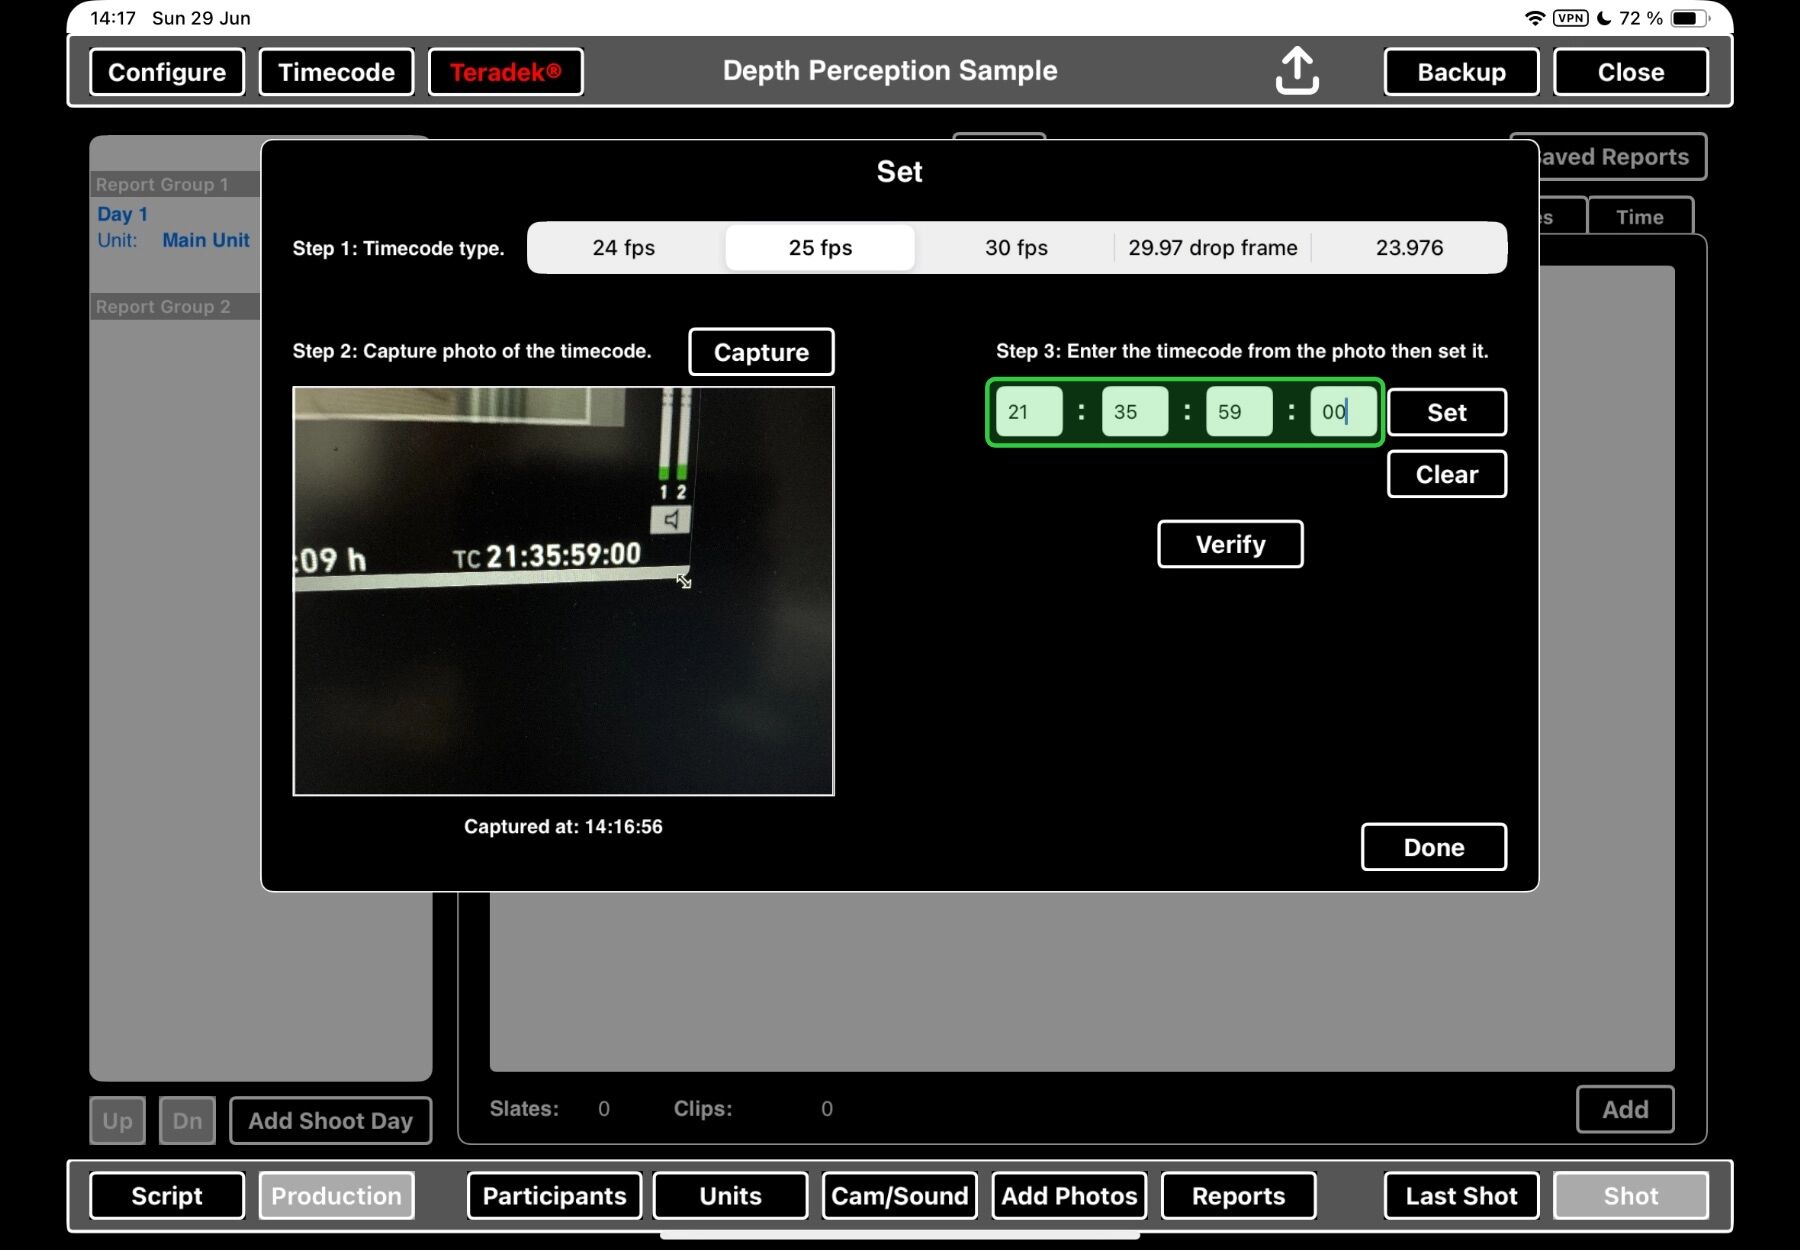Edit the frames field showing 00
The height and width of the screenshot is (1250, 1800).
coord(1344,412)
